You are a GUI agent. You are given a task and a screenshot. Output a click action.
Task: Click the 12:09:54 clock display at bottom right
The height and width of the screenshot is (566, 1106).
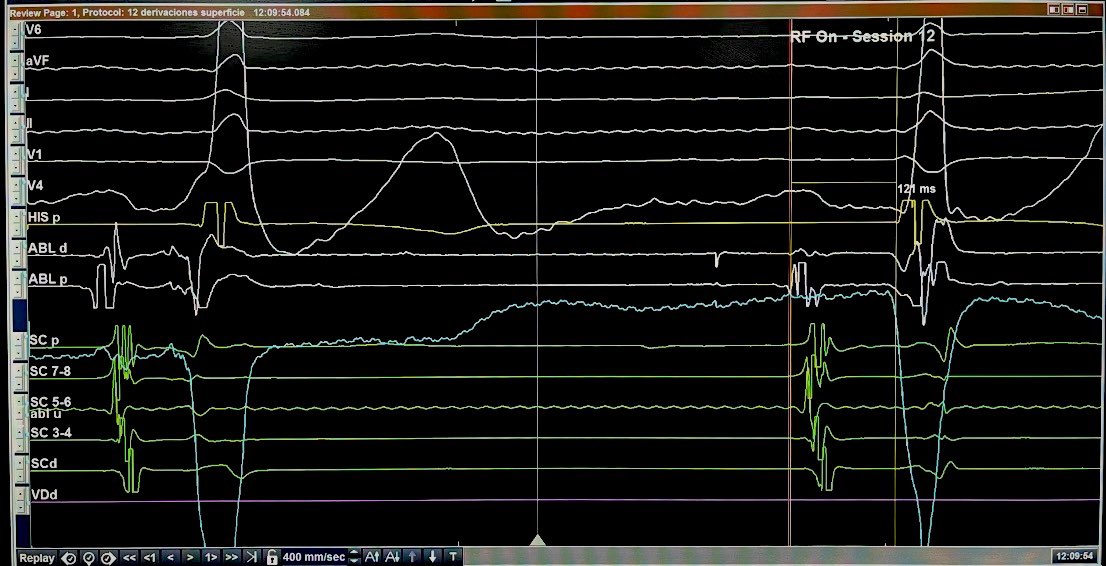coord(1074,557)
